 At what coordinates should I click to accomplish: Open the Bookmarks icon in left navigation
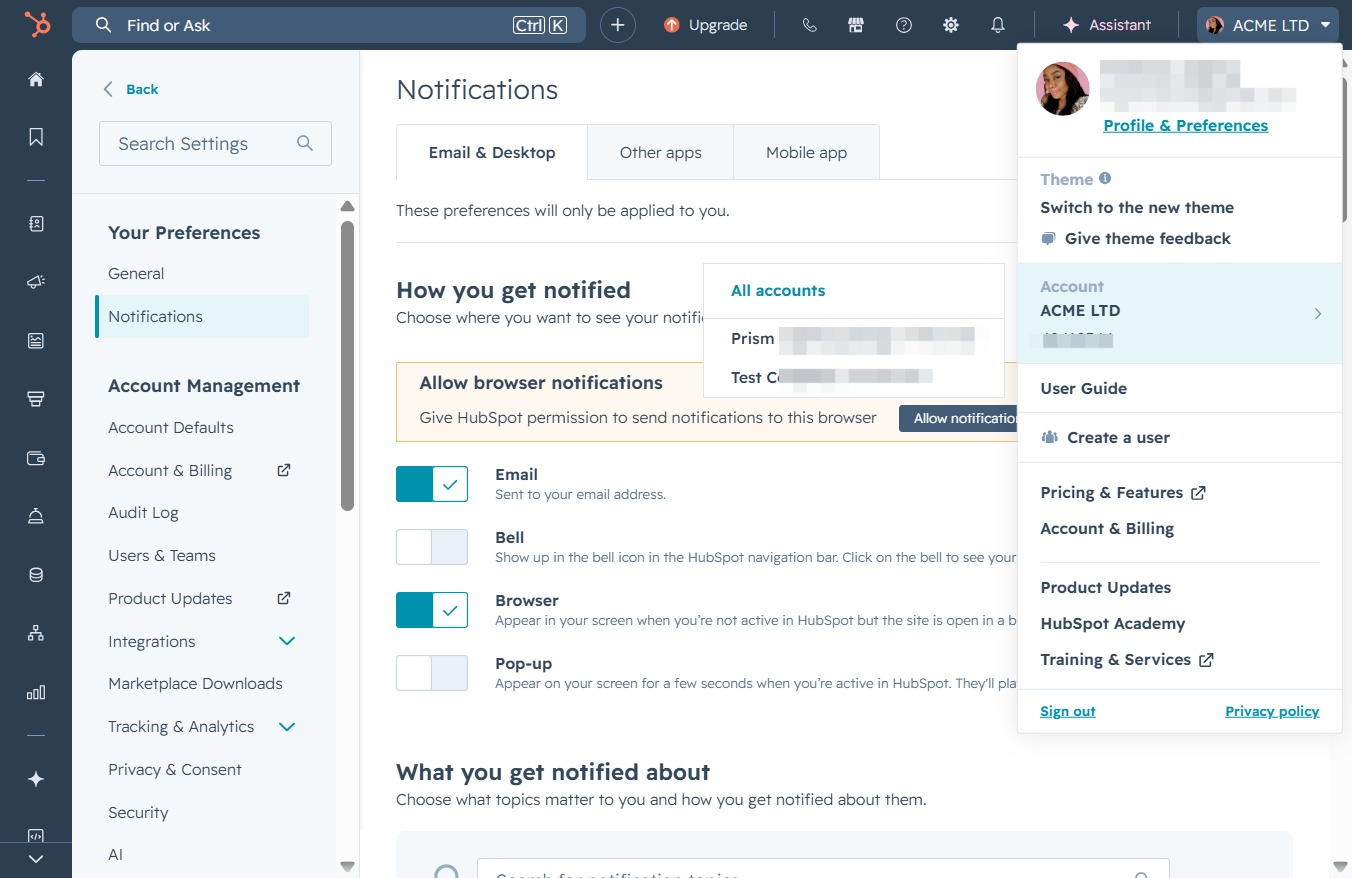click(36, 137)
